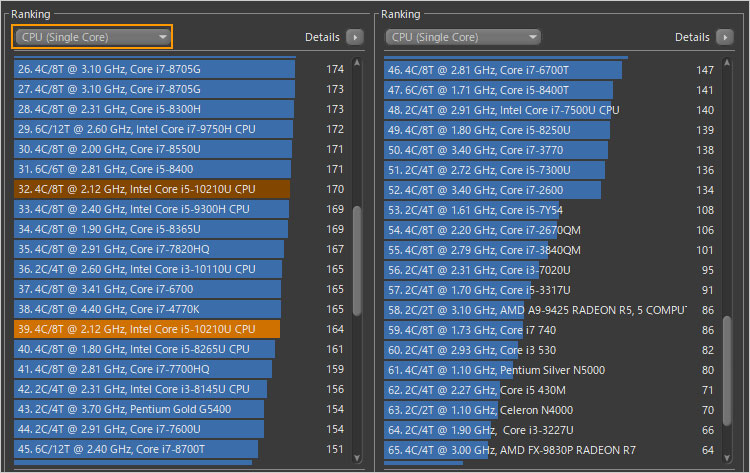Select row 44 Core i7-7600U
Viewport: 750px width, 473px height.
click(179, 429)
